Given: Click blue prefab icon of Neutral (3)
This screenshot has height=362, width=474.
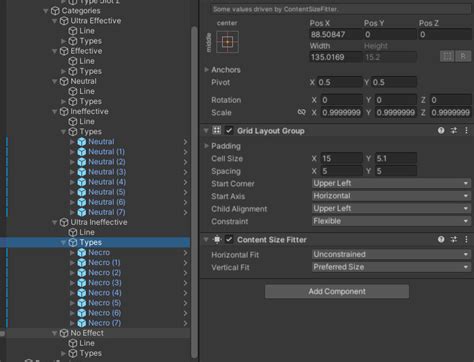Looking at the screenshot, I should (x=82, y=172).
